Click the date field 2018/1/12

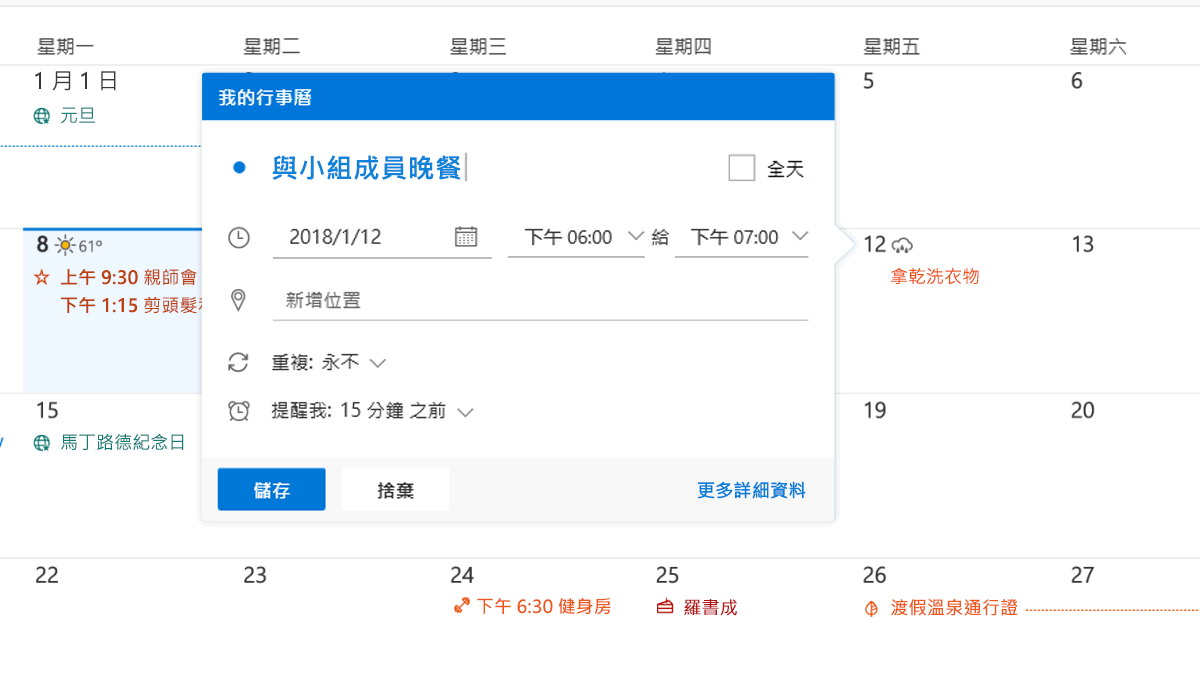pos(382,237)
